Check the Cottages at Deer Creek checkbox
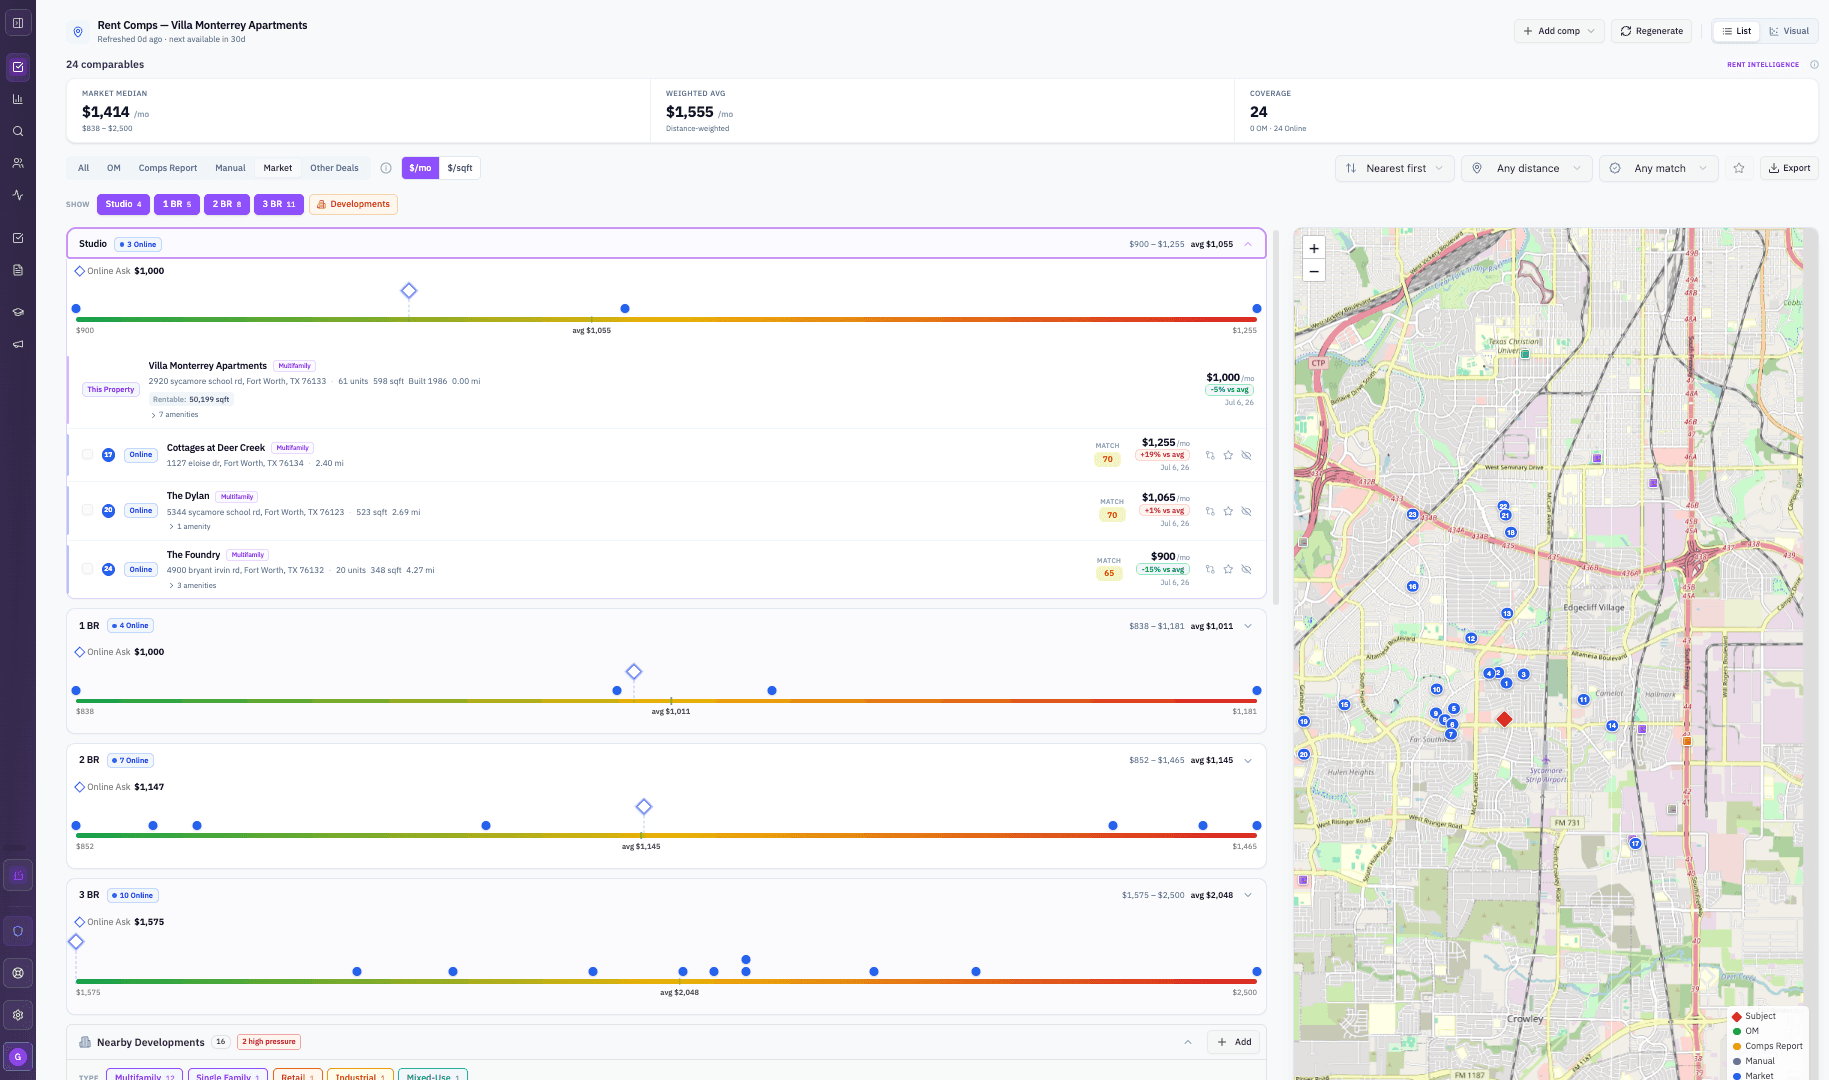1829x1080 pixels. pos(87,454)
